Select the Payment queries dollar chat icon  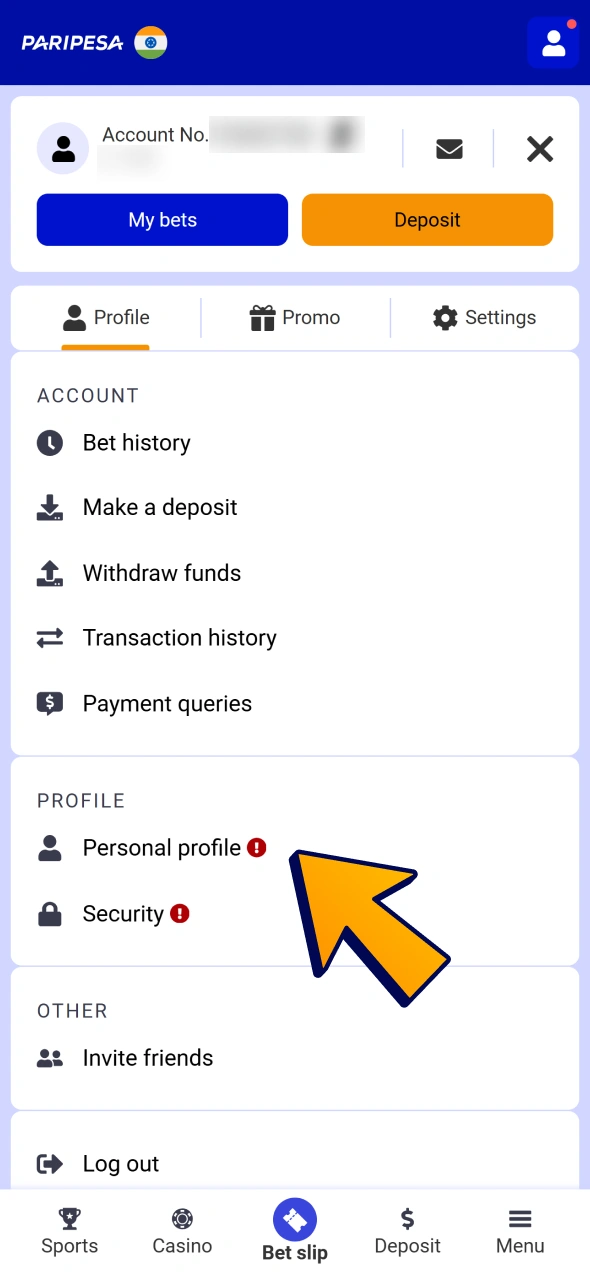50,703
